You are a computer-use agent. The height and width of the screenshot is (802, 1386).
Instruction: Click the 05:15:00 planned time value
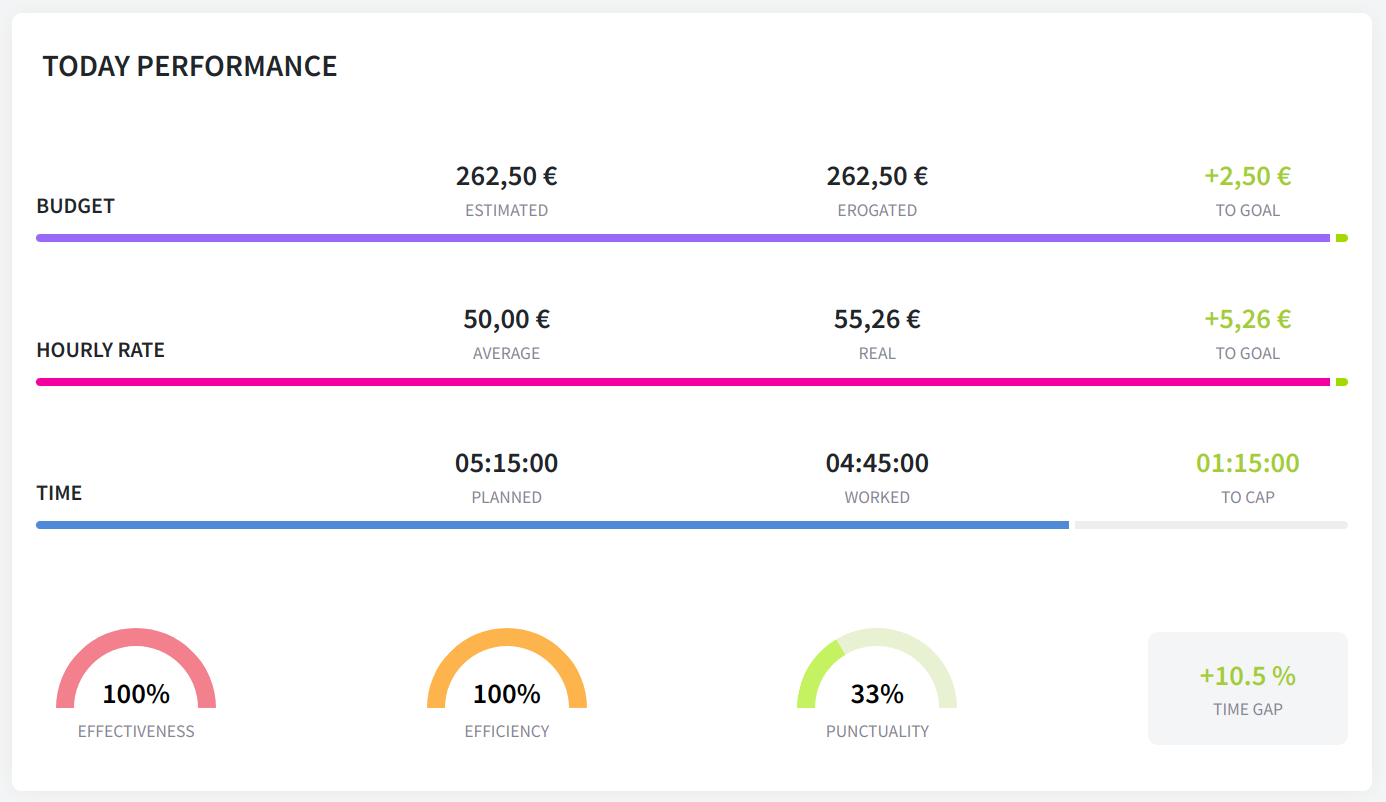[507, 463]
